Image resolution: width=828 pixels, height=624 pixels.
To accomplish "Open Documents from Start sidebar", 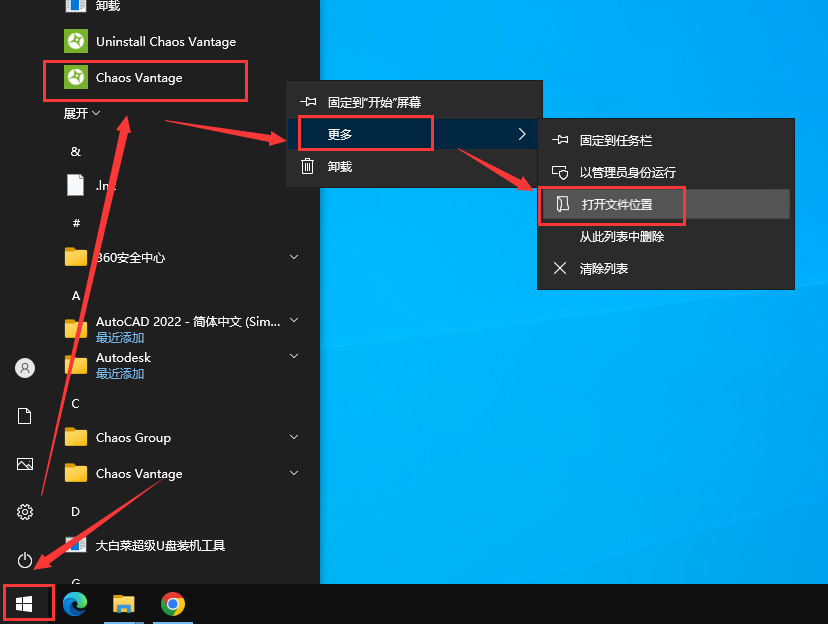I will click(25, 416).
